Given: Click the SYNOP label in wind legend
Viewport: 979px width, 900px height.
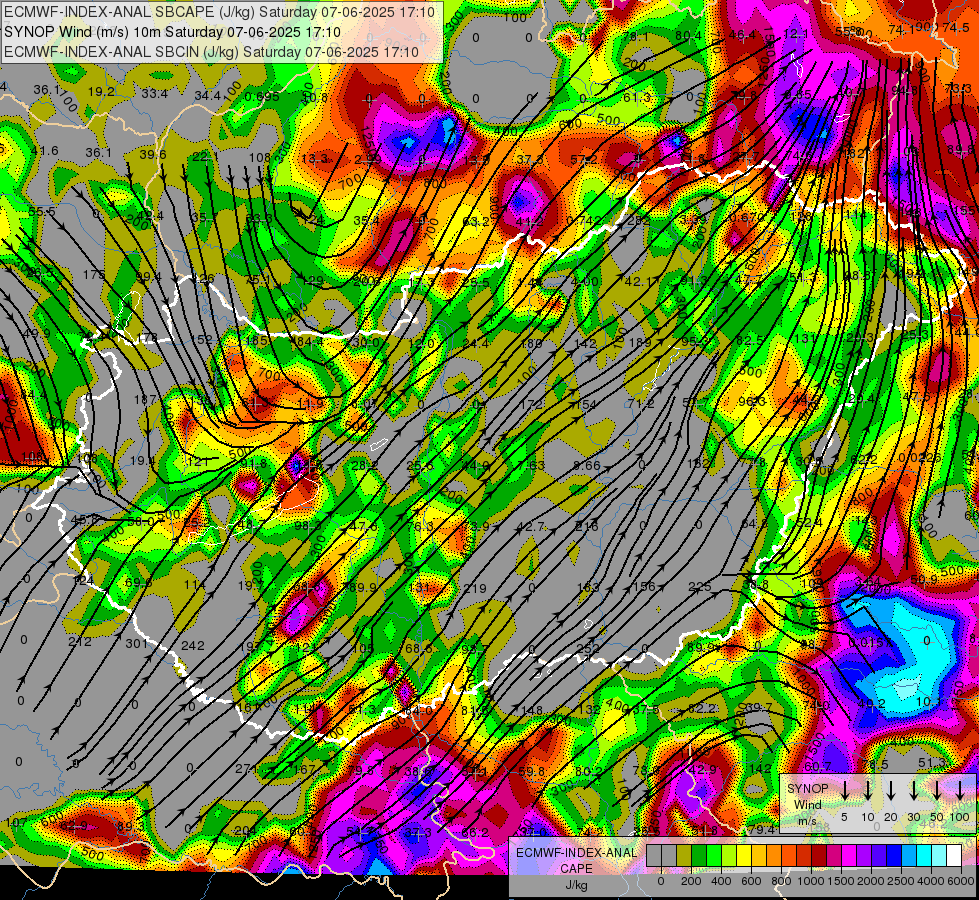Looking at the screenshot, I should click(807, 789).
